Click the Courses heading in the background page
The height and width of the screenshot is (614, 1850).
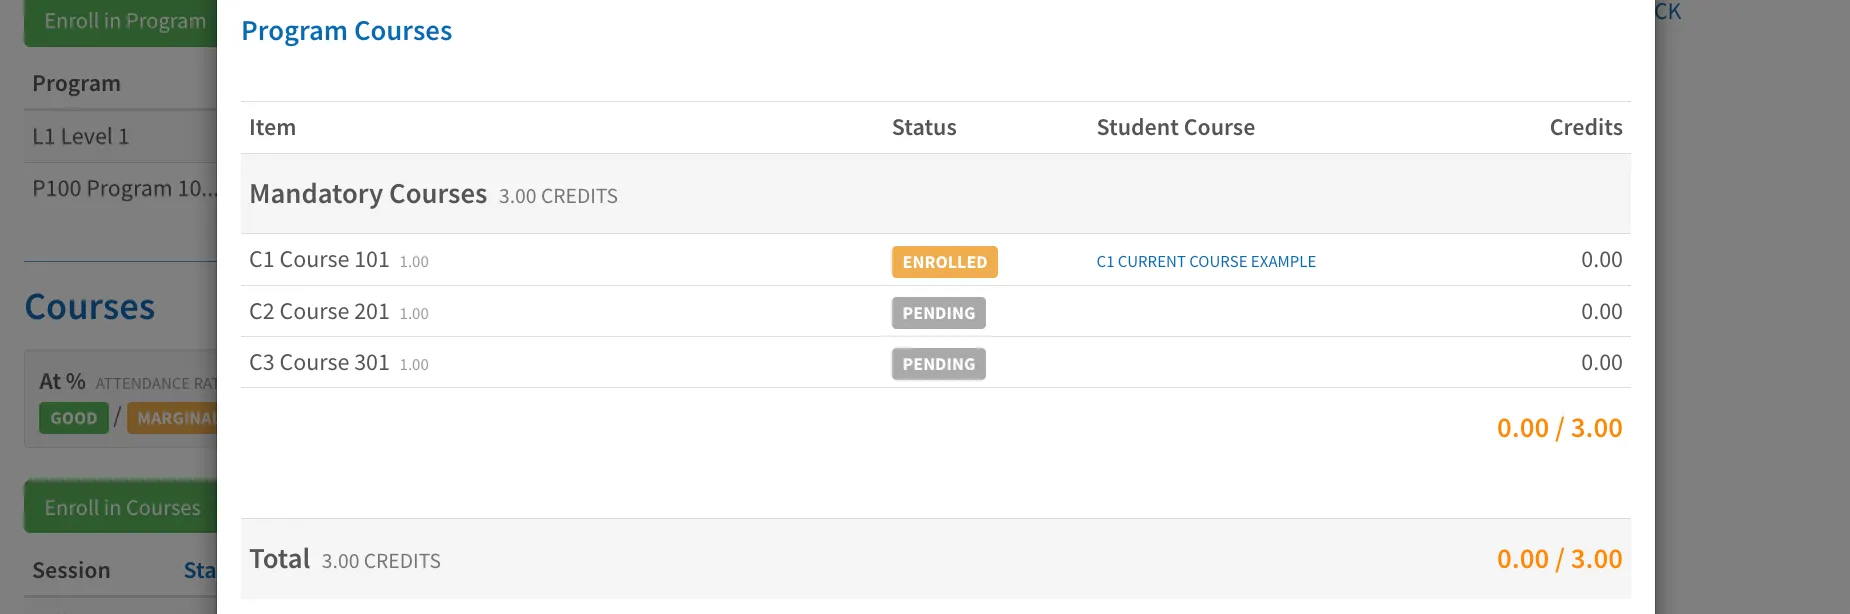point(90,307)
